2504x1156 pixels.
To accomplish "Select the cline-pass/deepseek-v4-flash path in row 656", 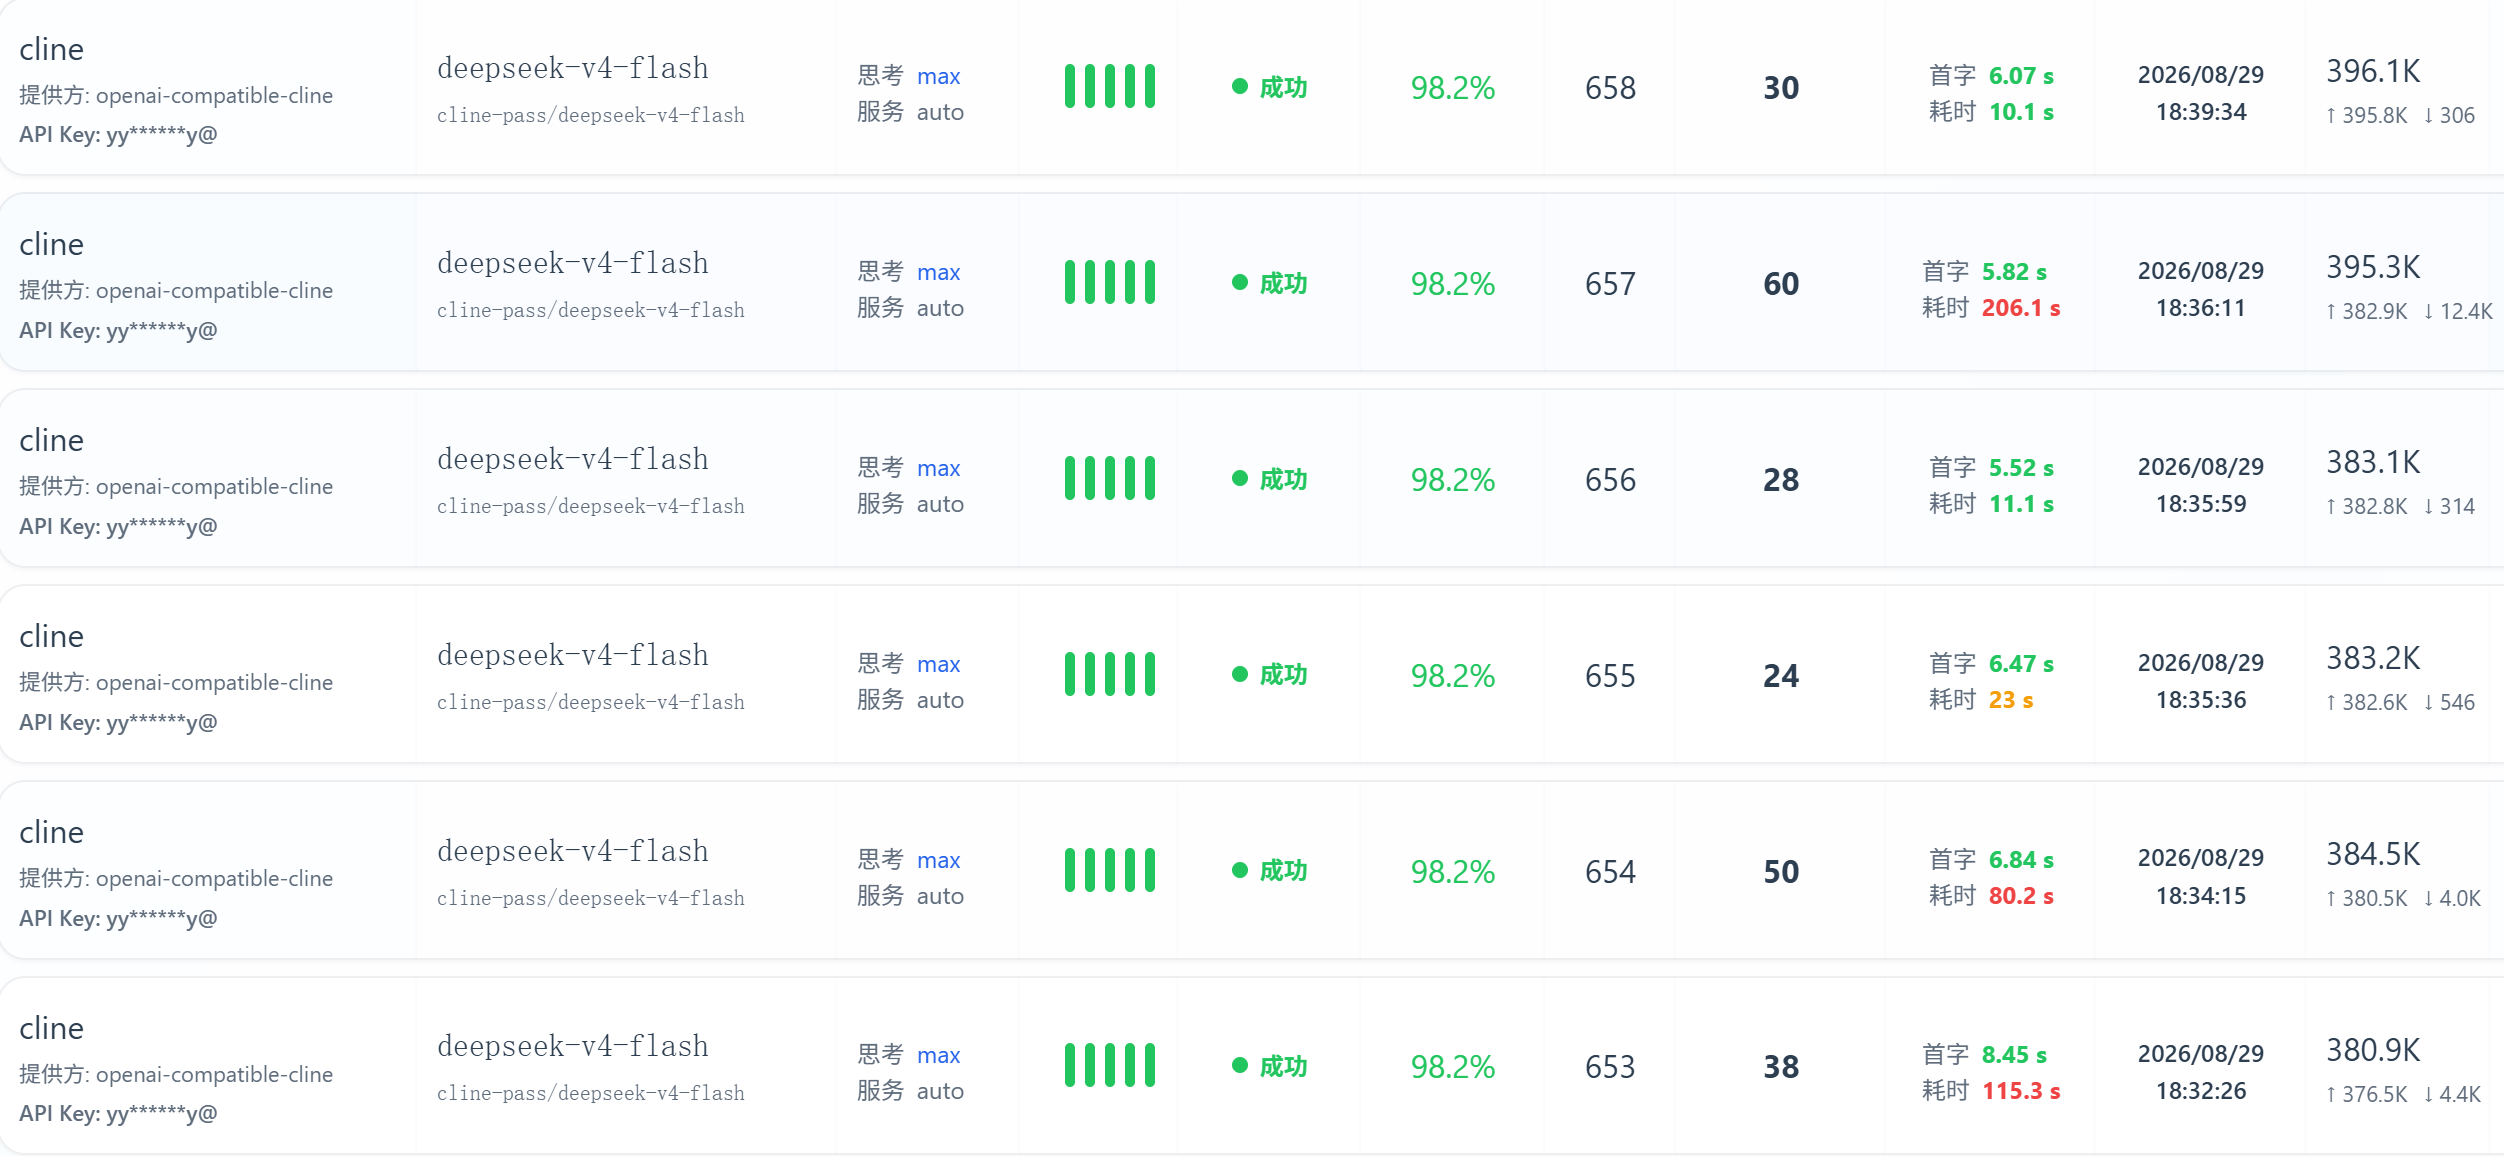I will (x=590, y=506).
